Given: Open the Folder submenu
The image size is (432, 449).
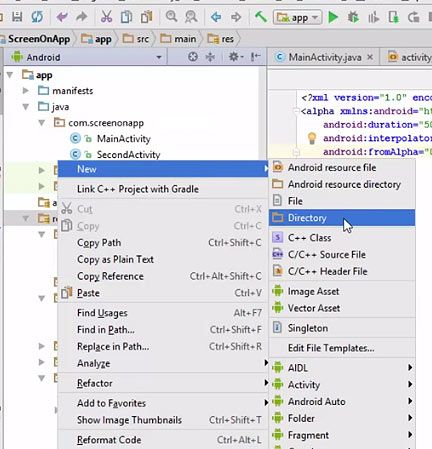Looking at the screenshot, I should (x=342, y=418).
